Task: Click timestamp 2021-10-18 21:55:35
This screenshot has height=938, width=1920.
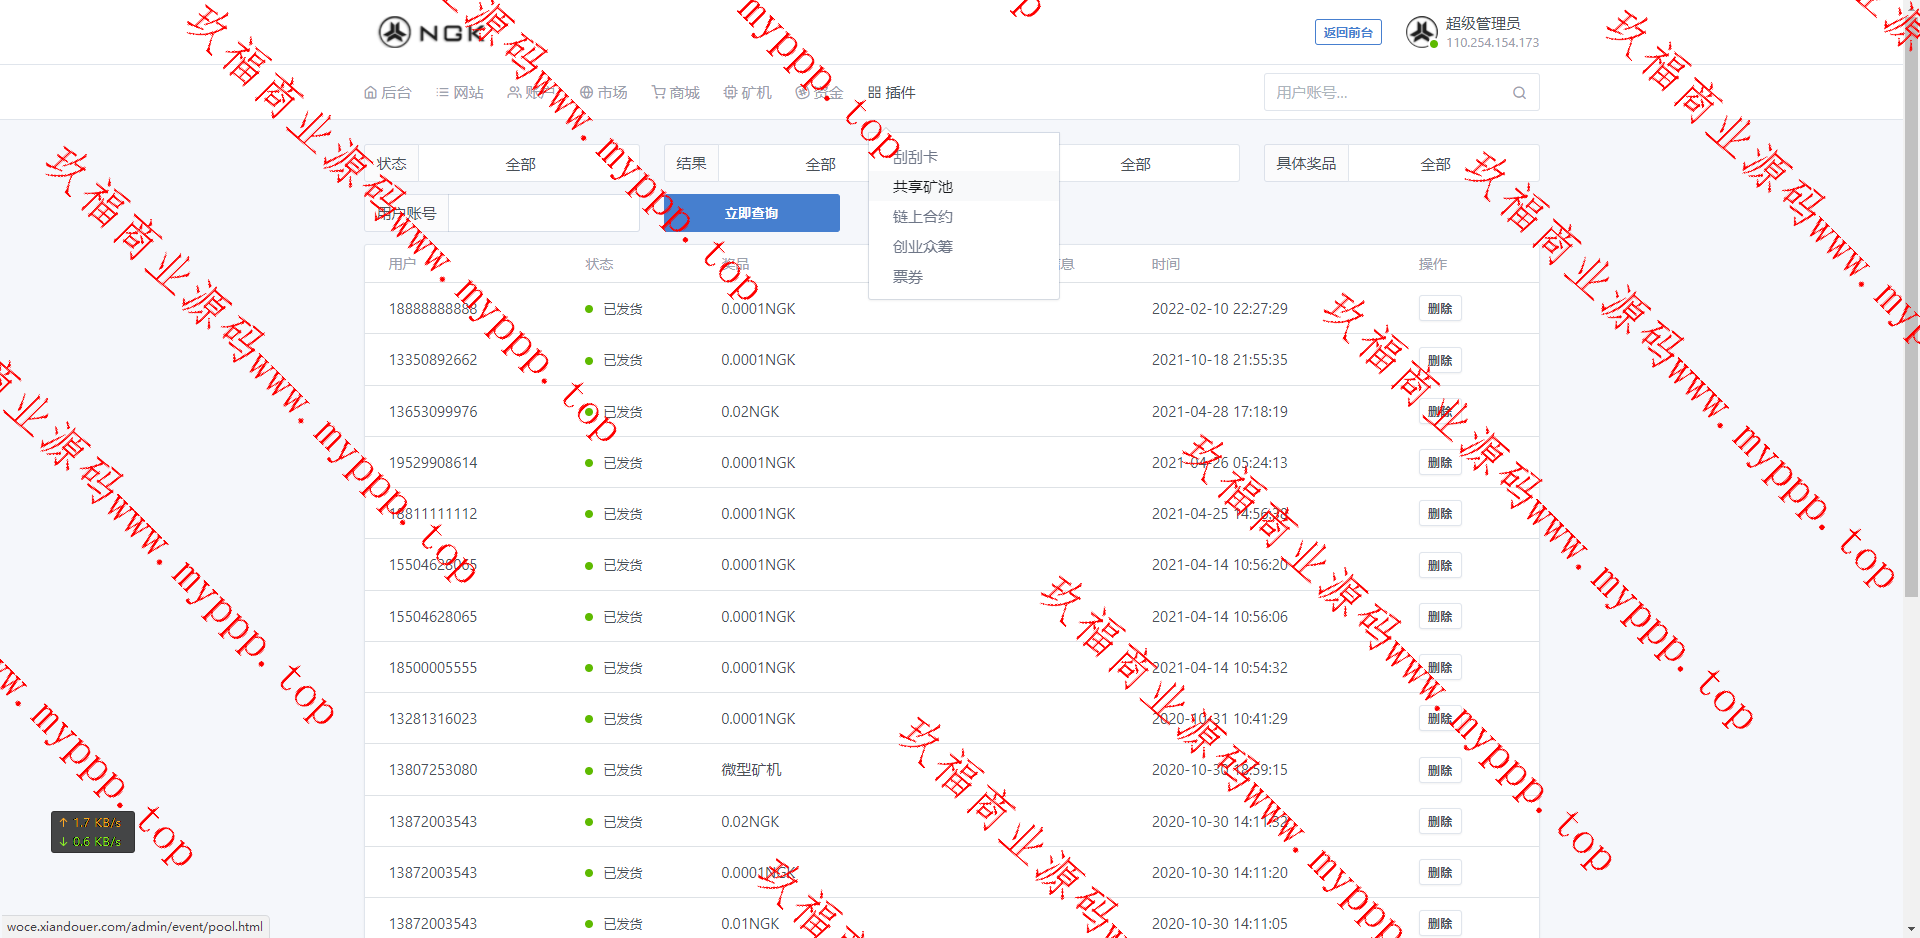Action: 1220,360
